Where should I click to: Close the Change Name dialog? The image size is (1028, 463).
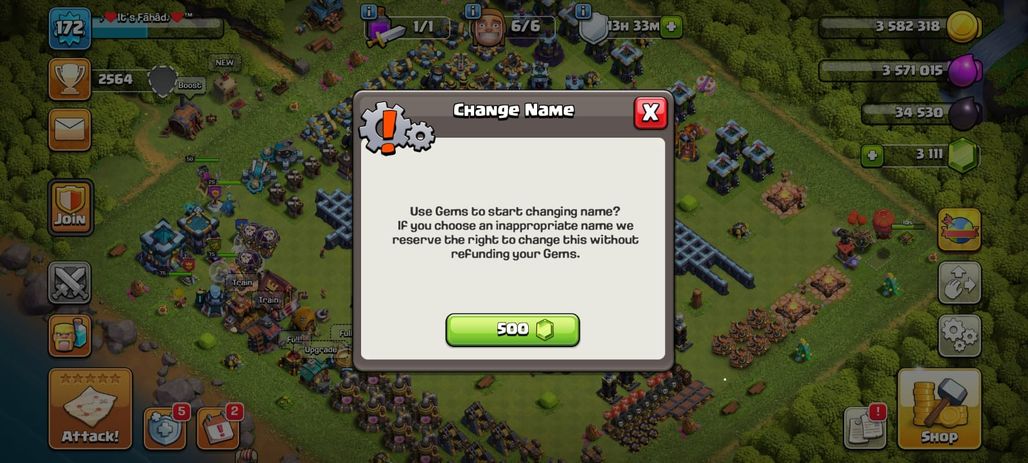click(650, 113)
